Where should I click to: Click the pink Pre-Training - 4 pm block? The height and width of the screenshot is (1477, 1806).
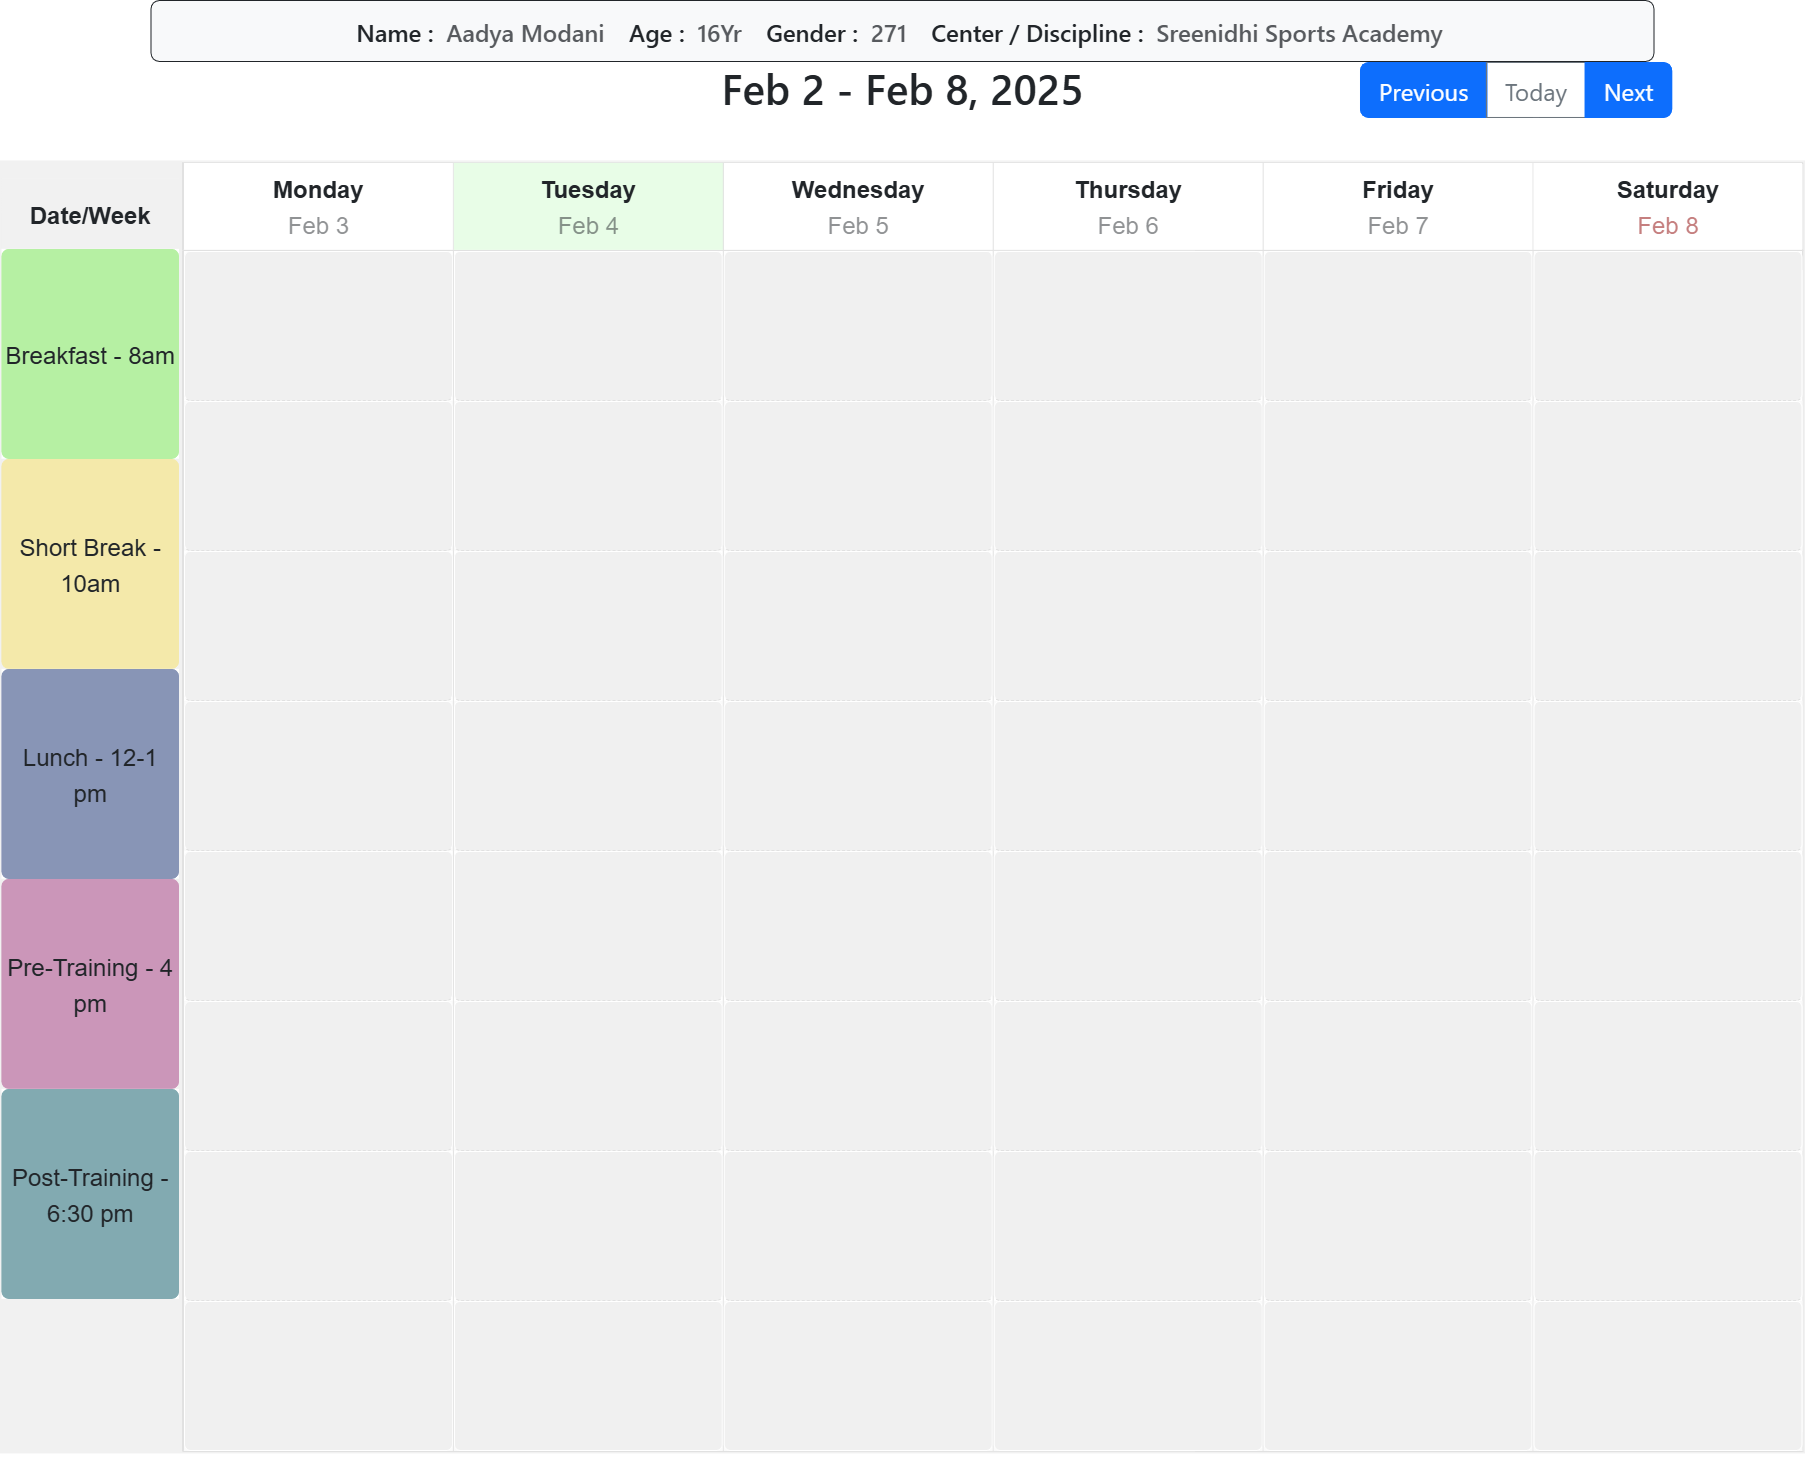pos(90,985)
